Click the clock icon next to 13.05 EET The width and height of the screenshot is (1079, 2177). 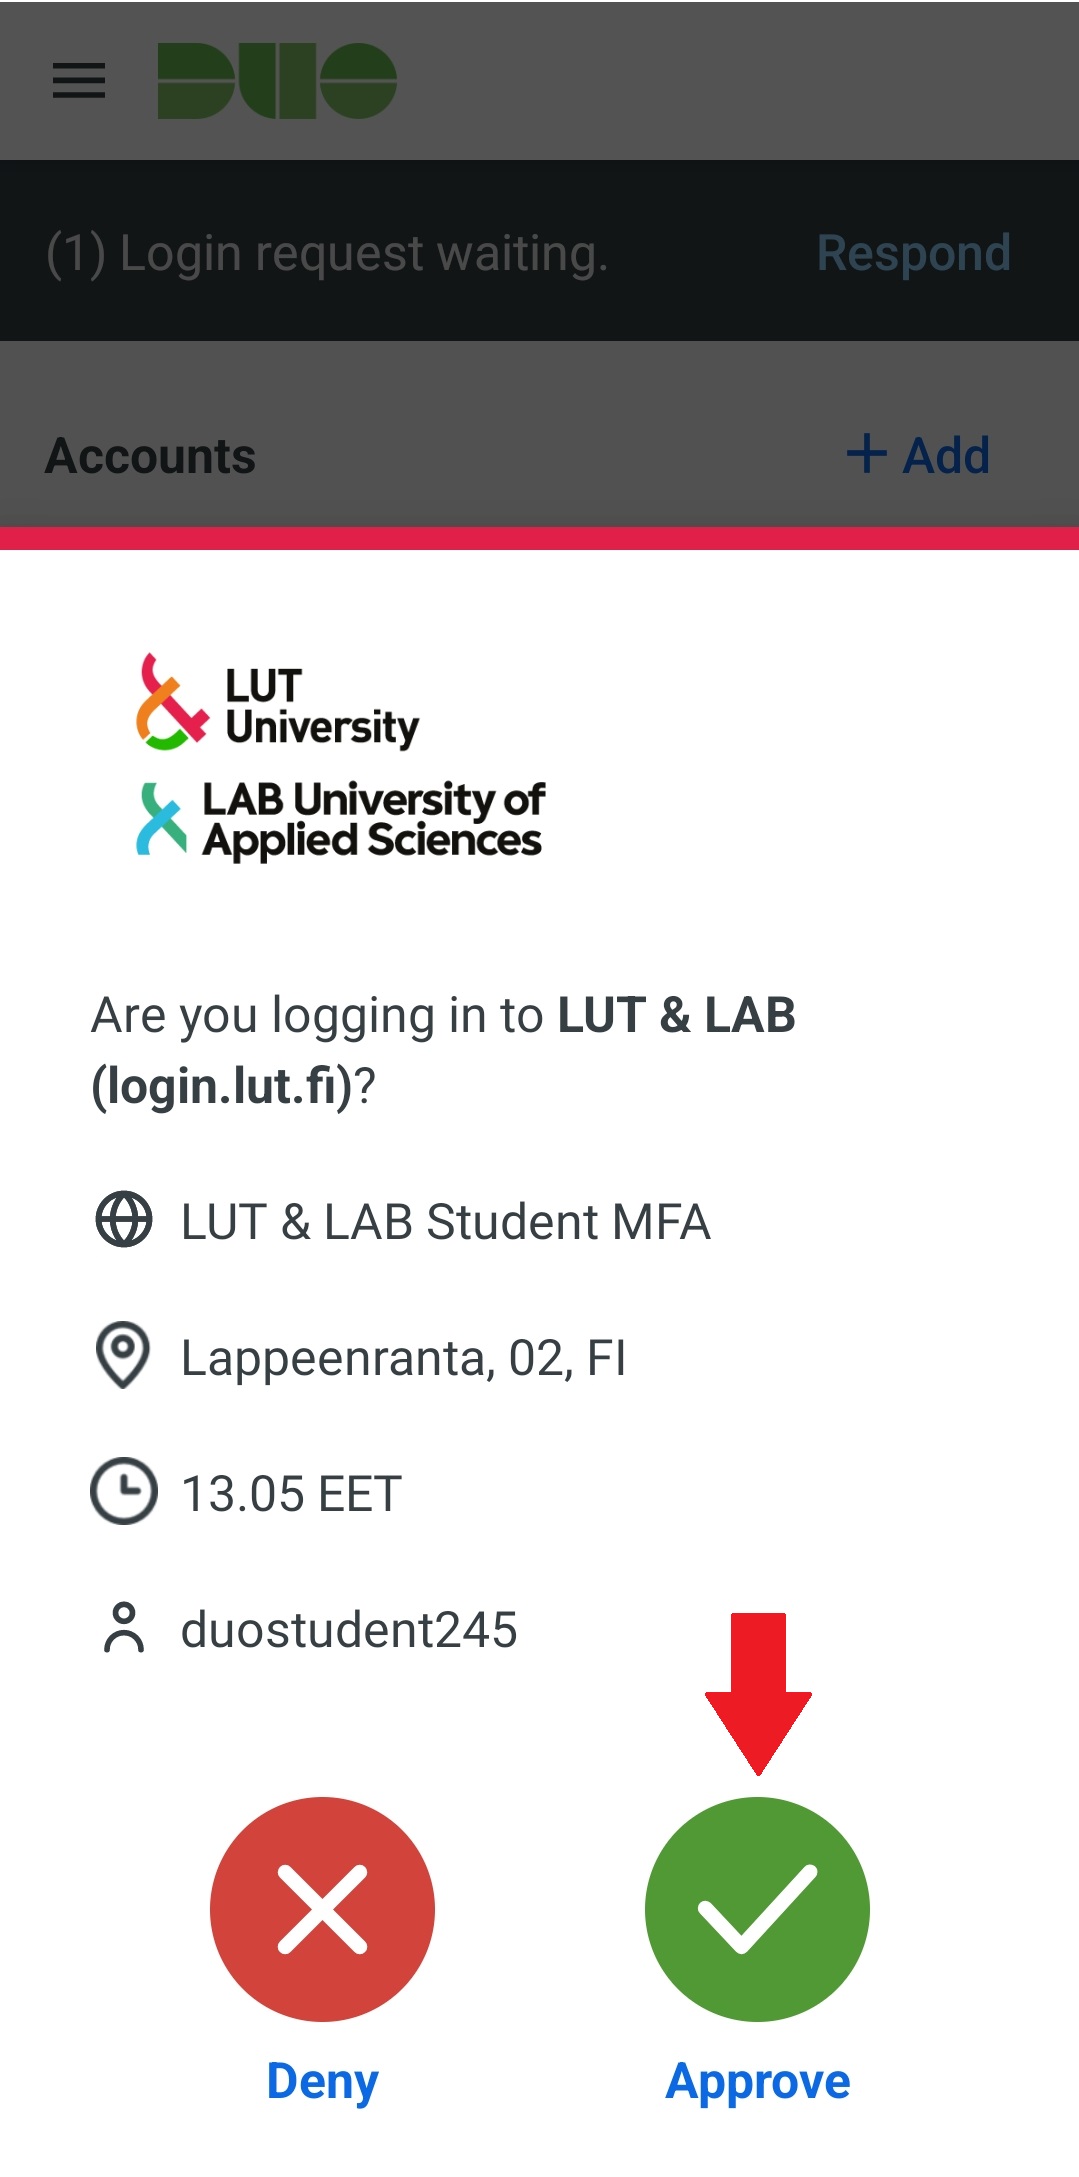(x=124, y=1491)
